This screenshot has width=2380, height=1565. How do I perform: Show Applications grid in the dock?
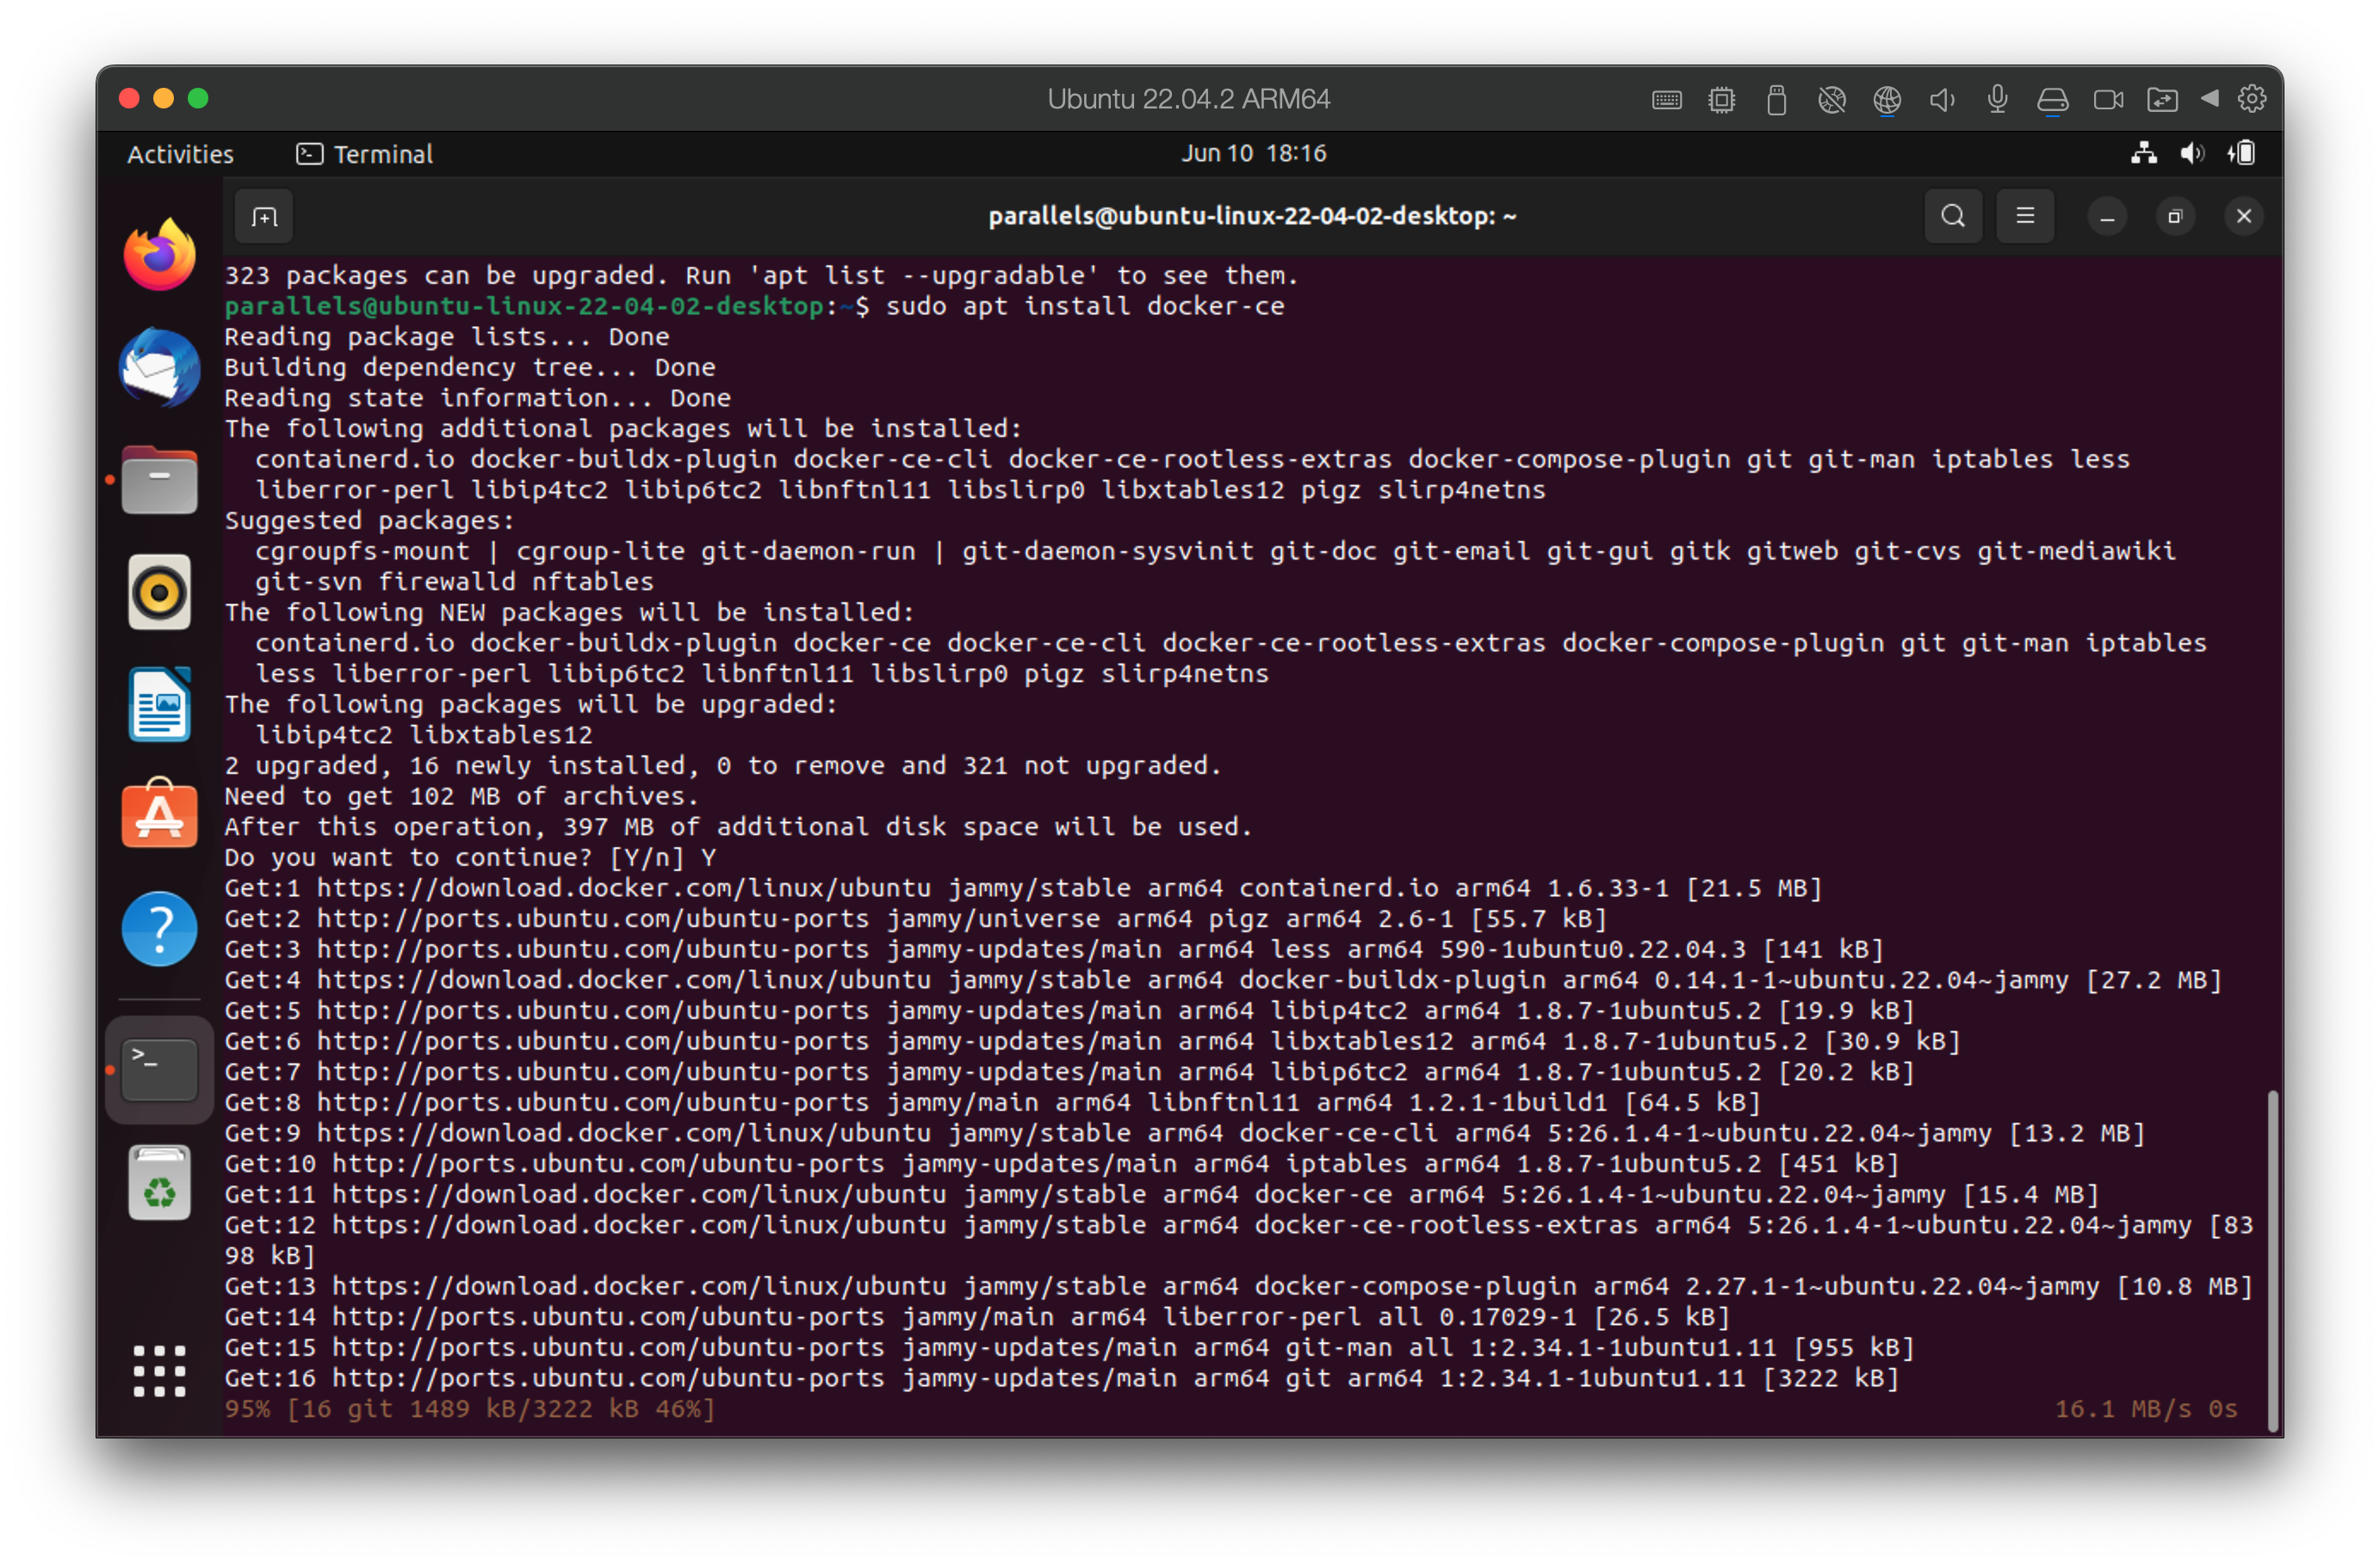coord(159,1370)
